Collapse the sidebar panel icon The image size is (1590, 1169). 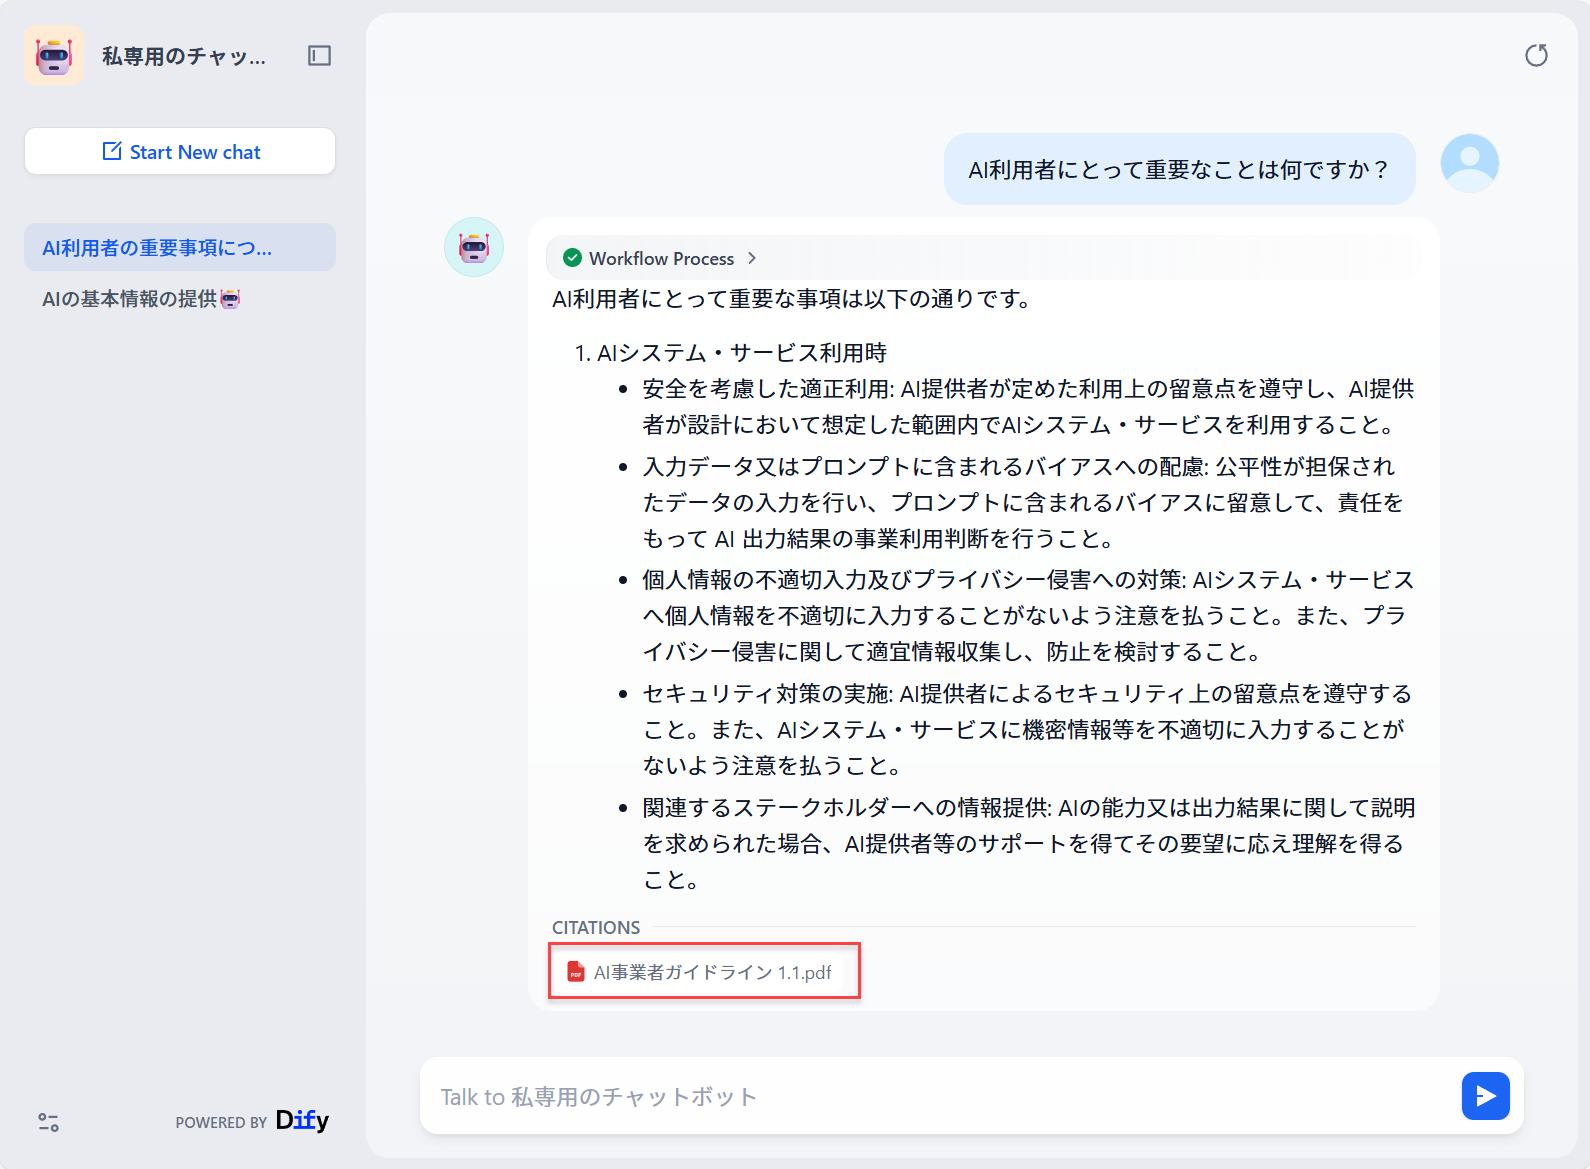pyautogui.click(x=319, y=56)
